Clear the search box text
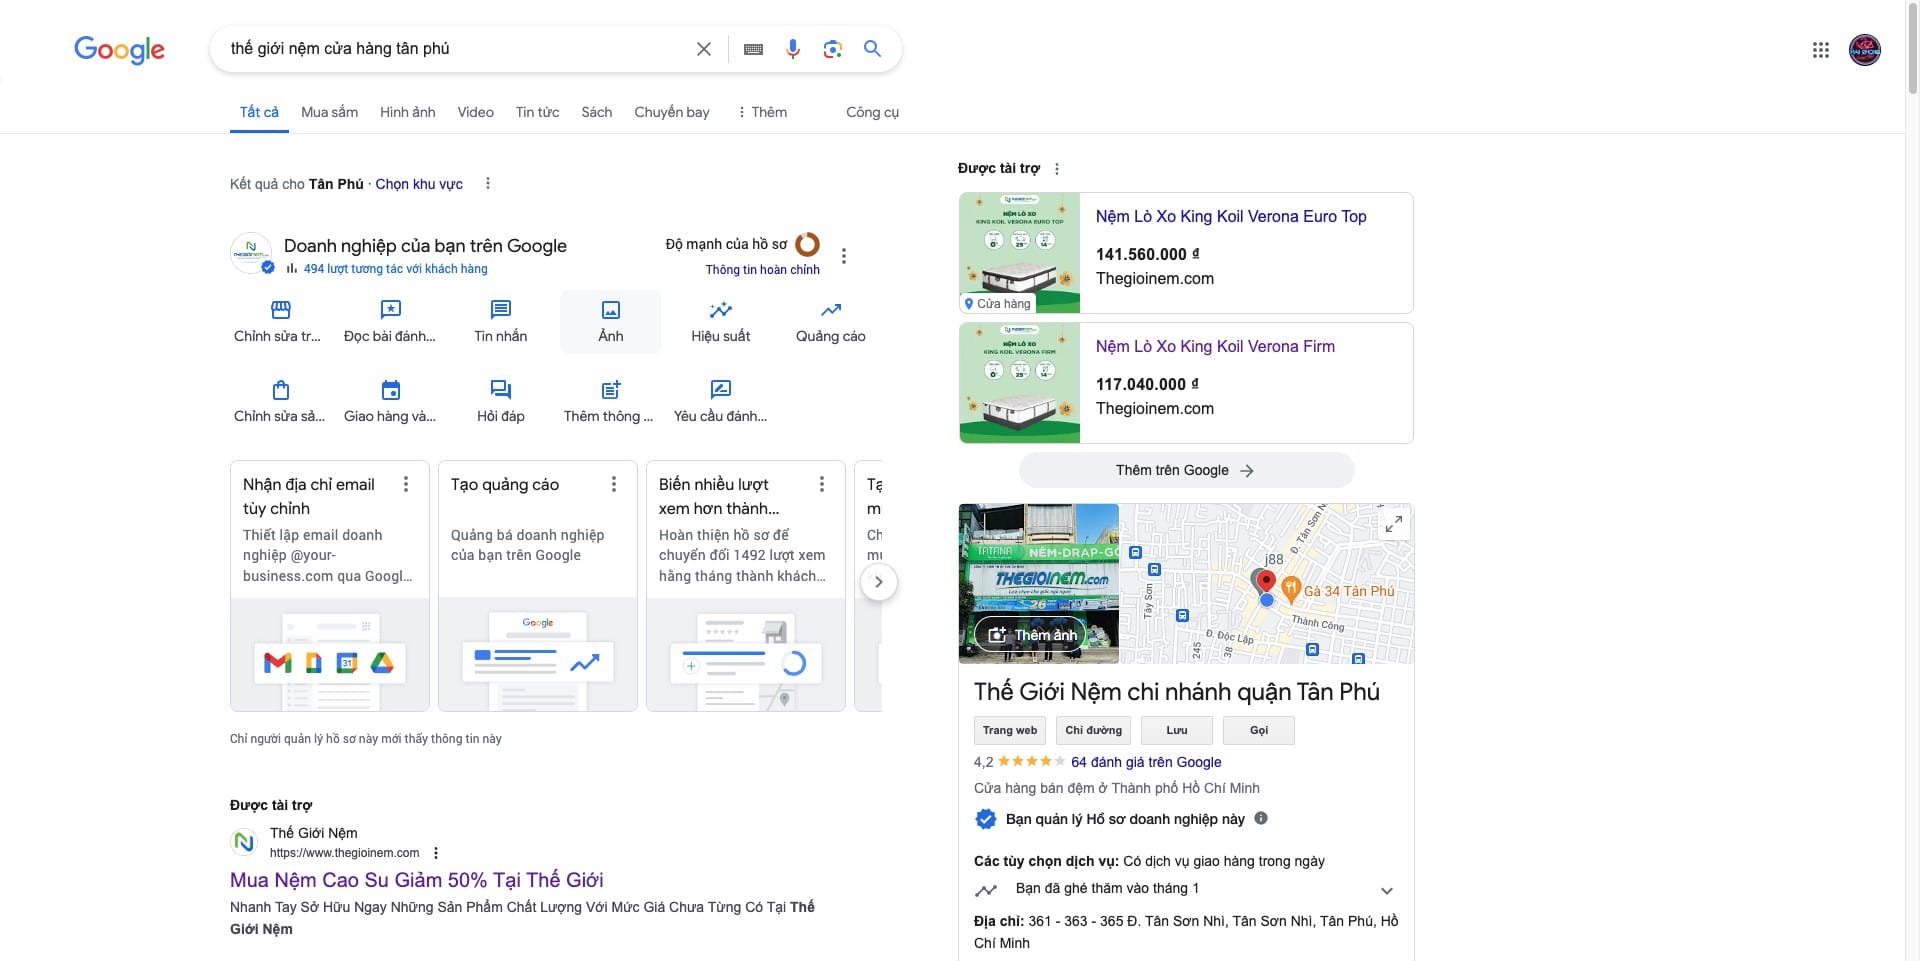This screenshot has width=1920, height=961. coord(704,49)
